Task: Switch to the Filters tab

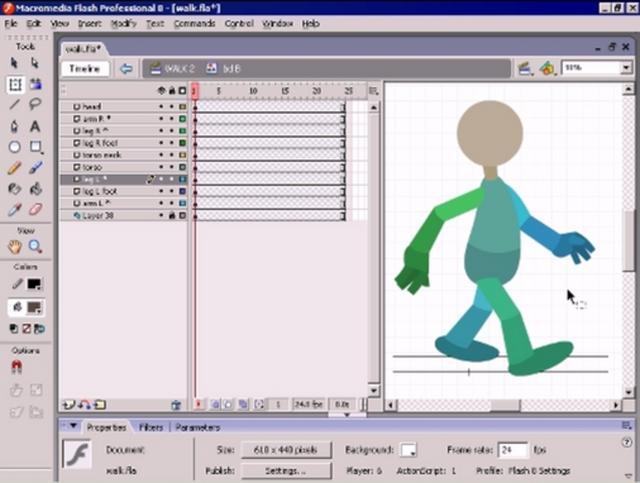Action: tap(151, 427)
